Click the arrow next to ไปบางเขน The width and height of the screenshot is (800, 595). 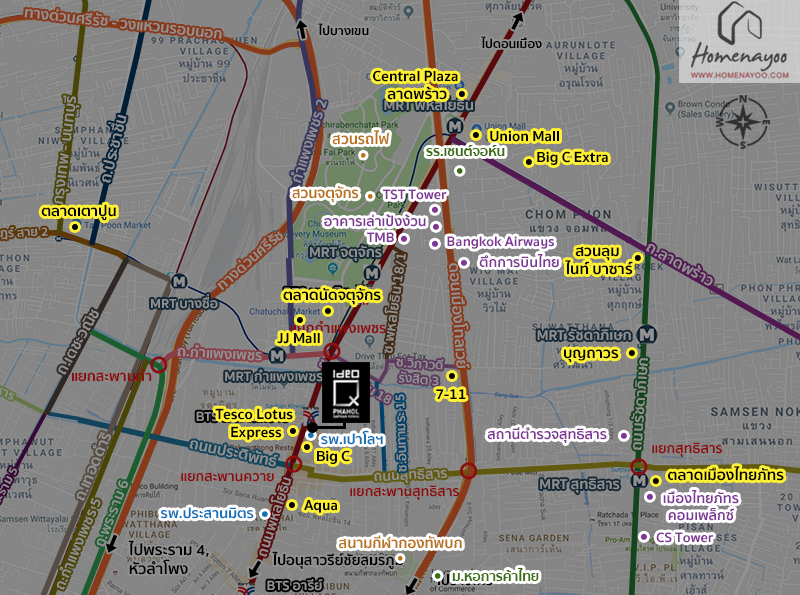coord(302,29)
